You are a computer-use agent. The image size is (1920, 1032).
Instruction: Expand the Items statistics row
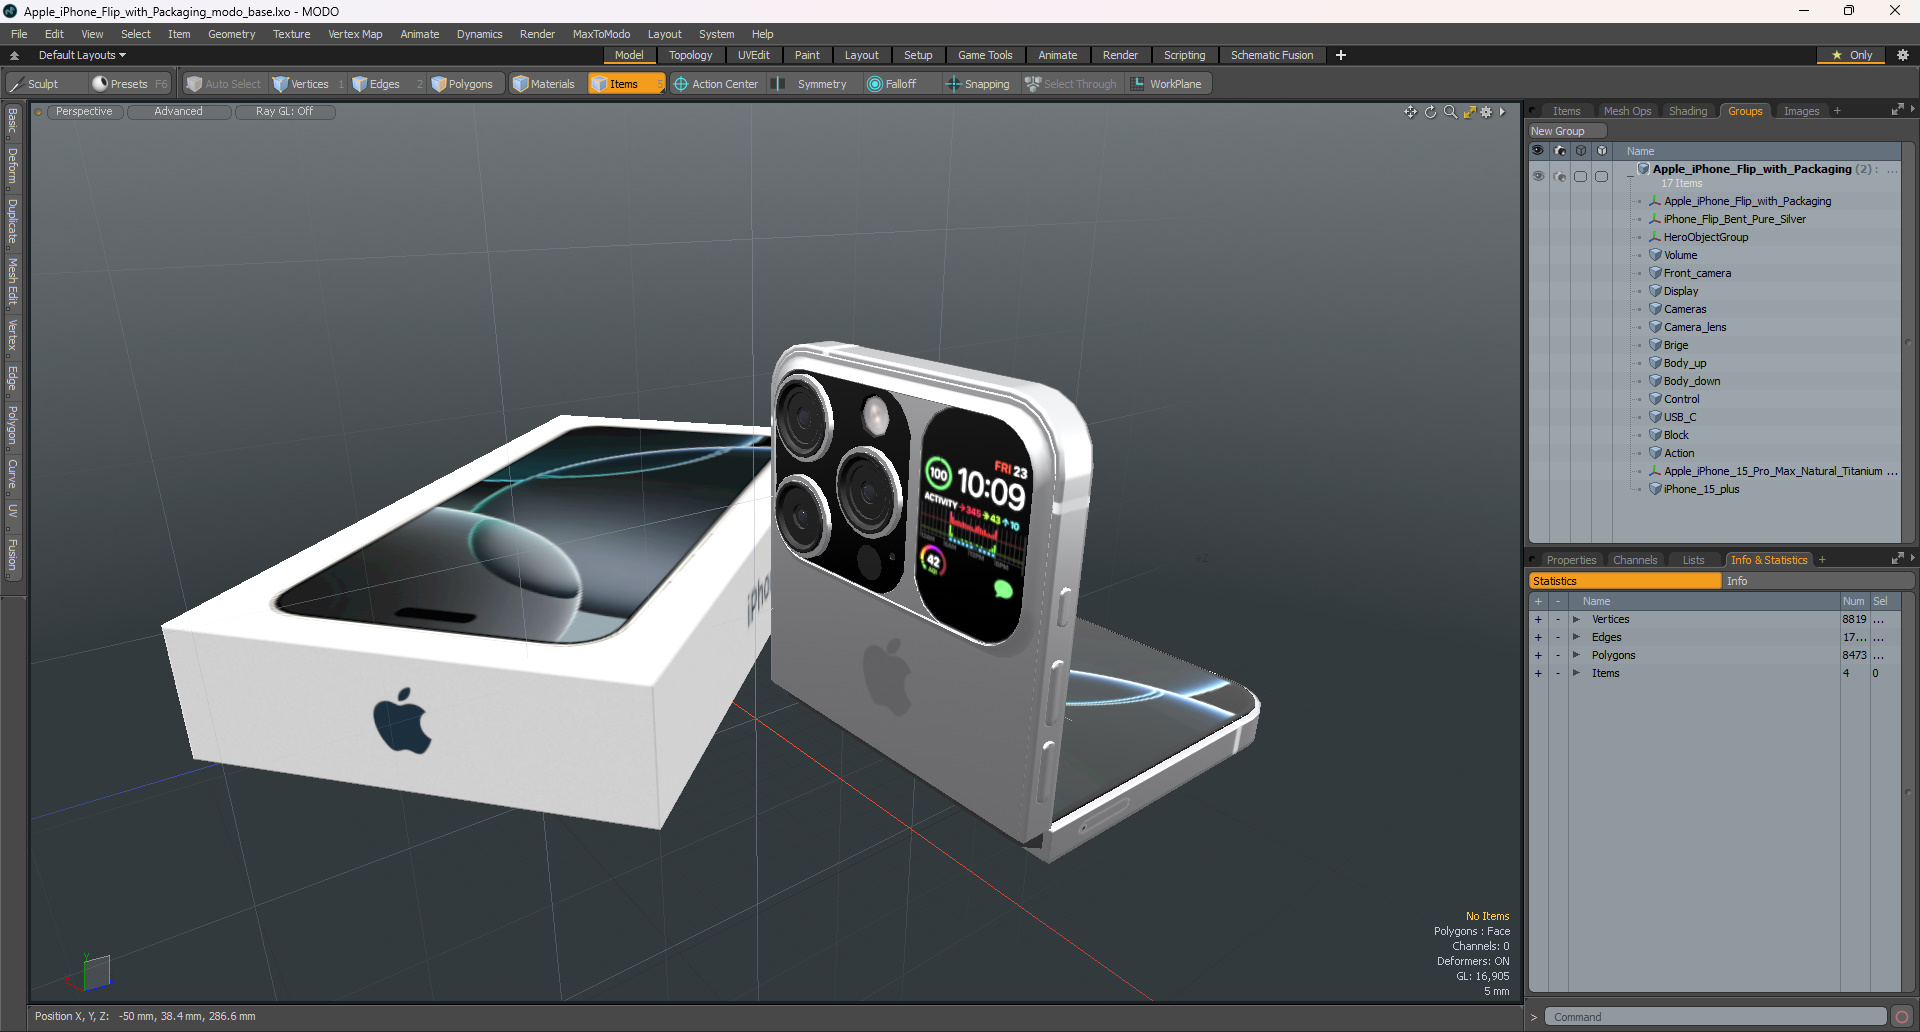[x=1576, y=674]
